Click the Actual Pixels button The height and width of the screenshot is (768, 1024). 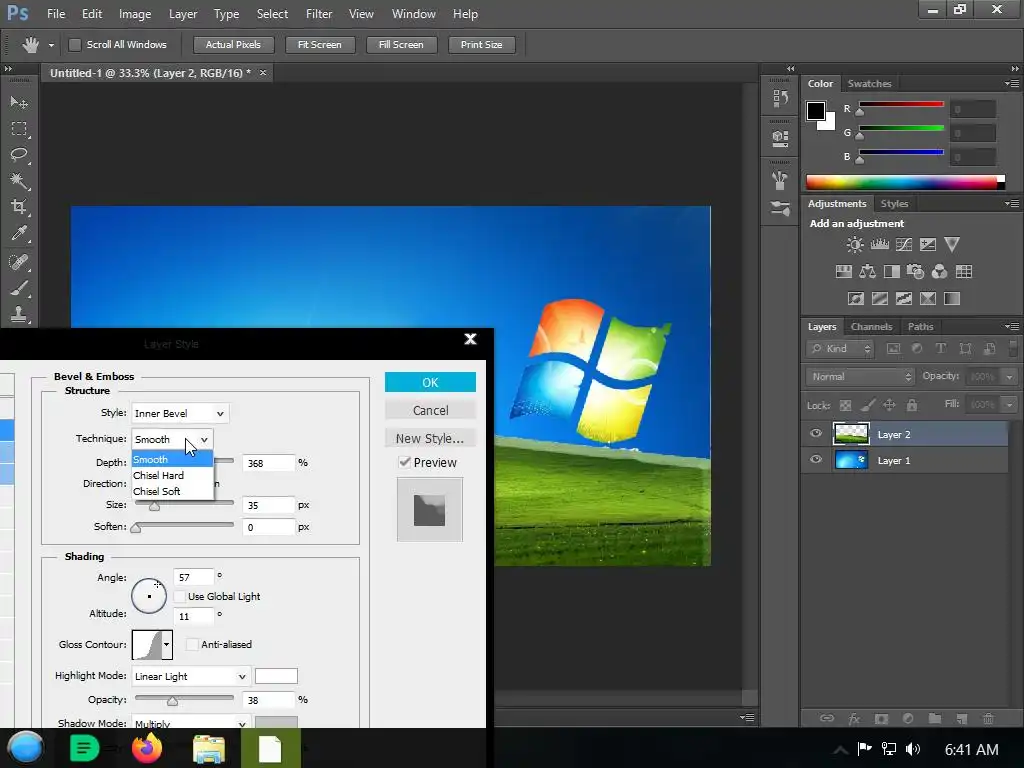click(x=233, y=45)
